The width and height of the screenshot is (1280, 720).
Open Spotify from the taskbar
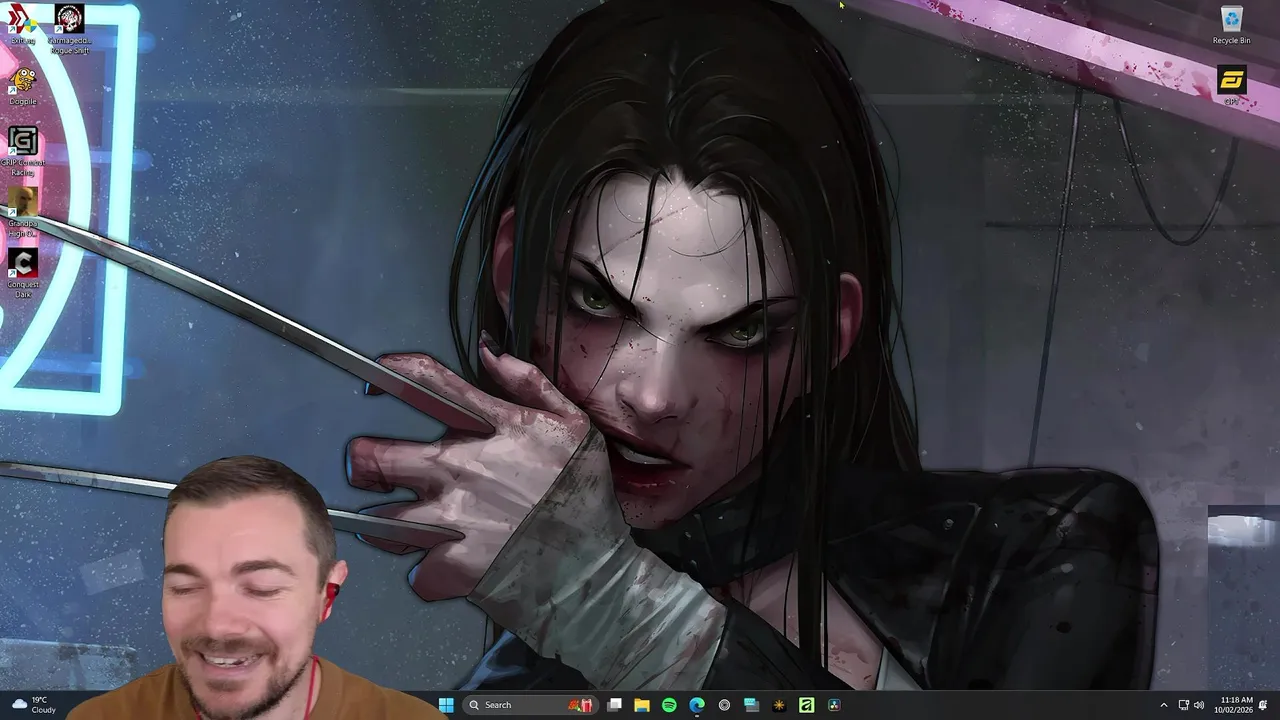tap(669, 705)
